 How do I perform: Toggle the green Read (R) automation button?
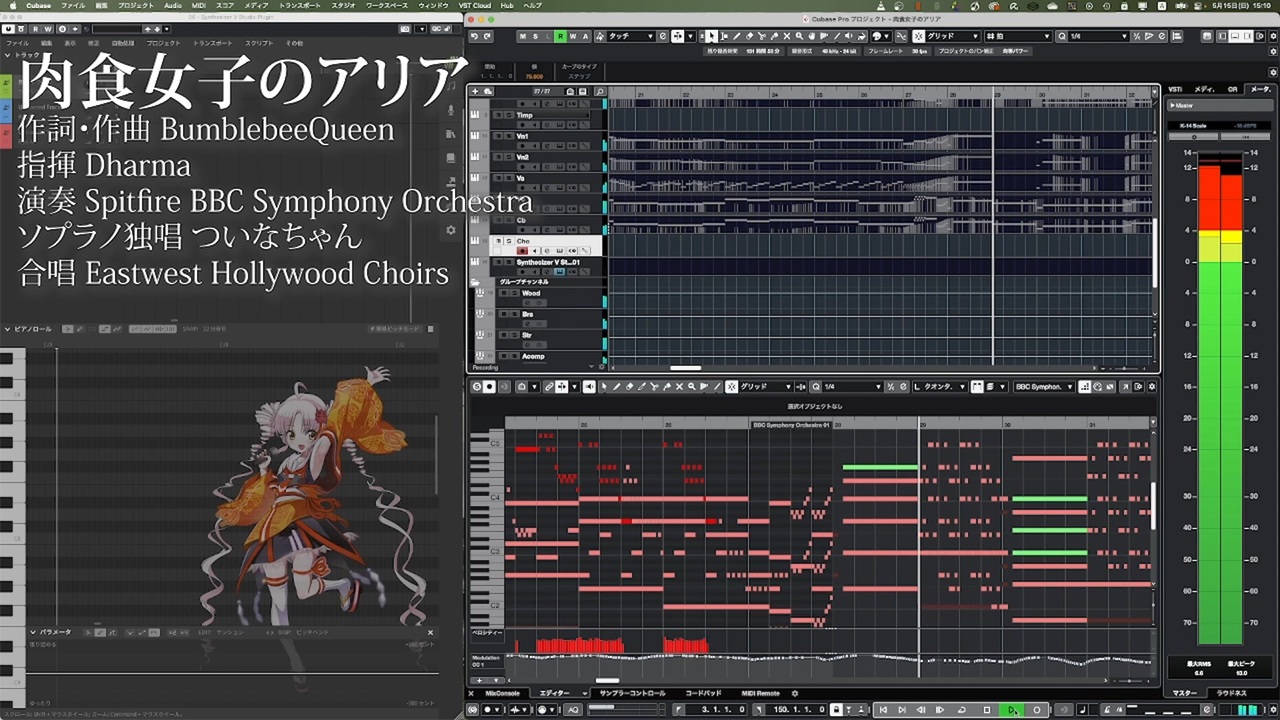pyautogui.click(x=561, y=36)
